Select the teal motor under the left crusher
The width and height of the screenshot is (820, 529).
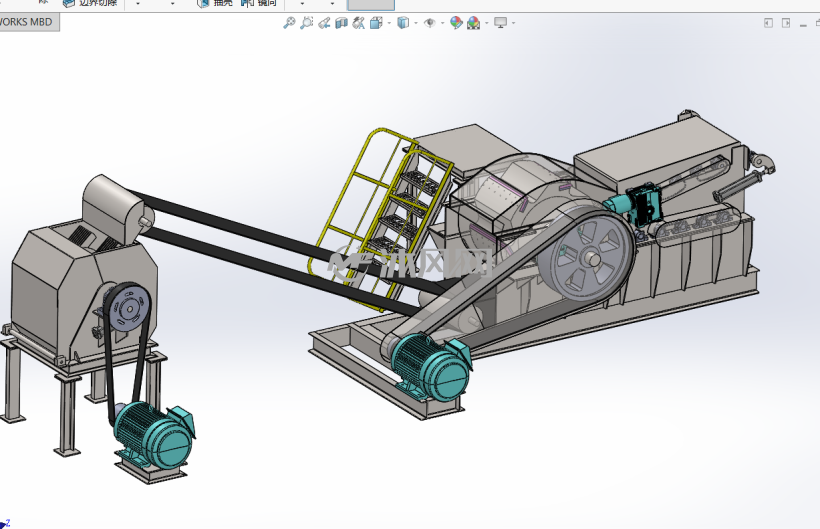tap(155, 434)
